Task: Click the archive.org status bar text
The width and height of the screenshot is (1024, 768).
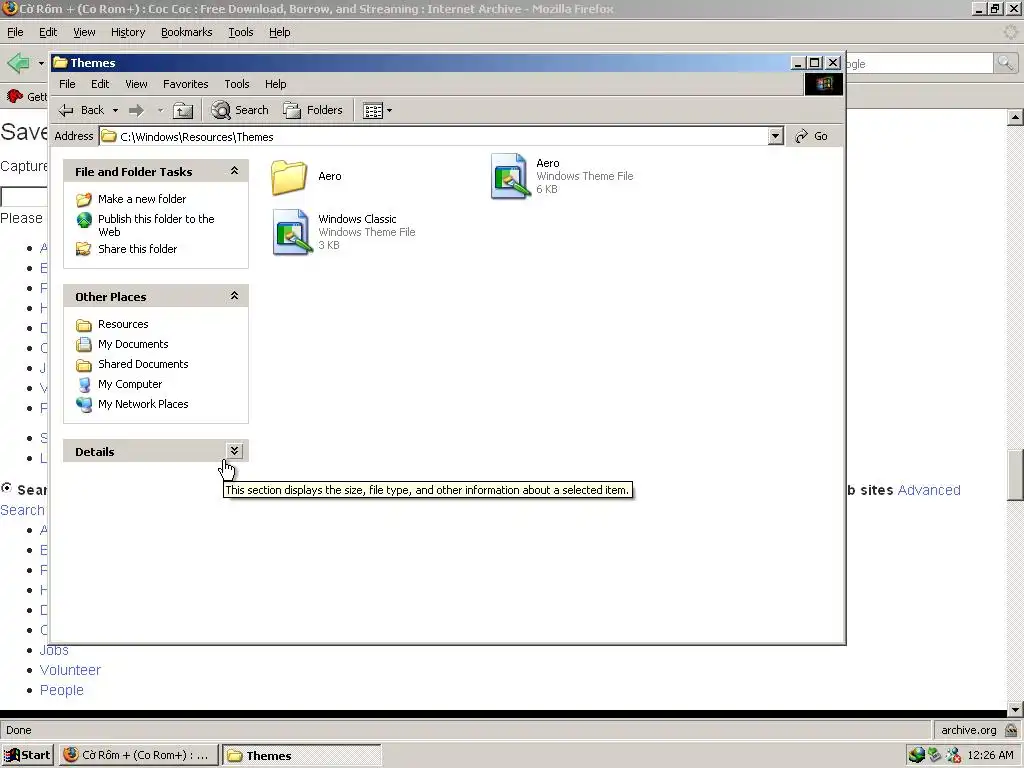Action: click(x=968, y=730)
